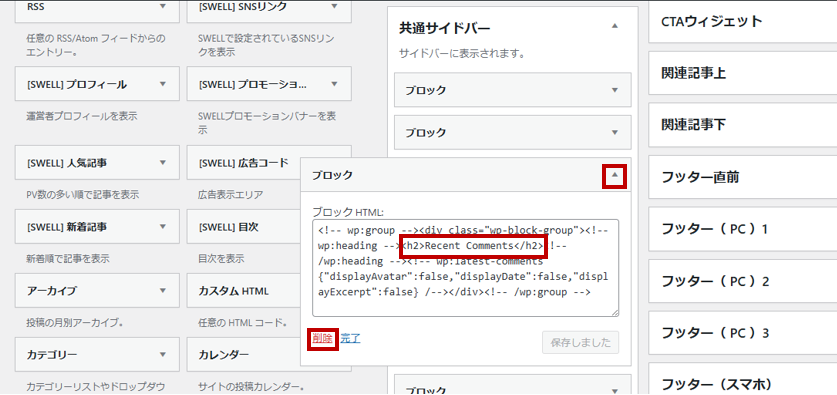Click the 削除 delete link
Image resolution: width=837 pixels, height=395 pixels.
pyautogui.click(x=322, y=338)
